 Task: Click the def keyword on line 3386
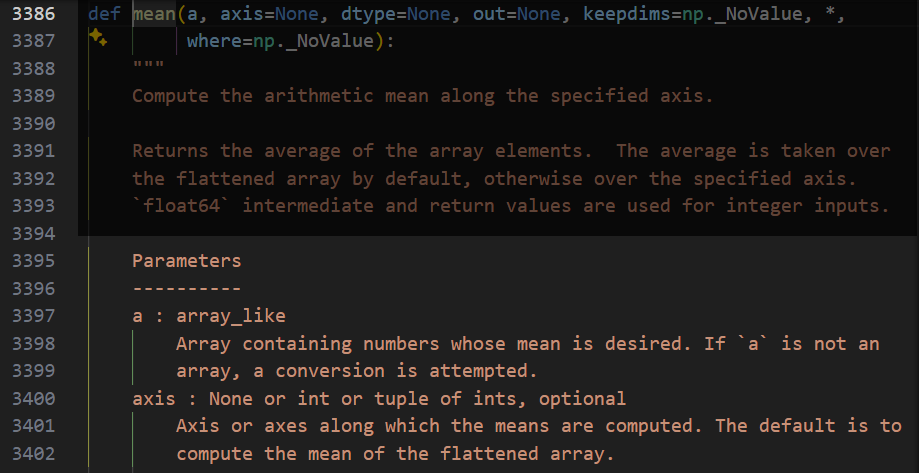(103, 16)
